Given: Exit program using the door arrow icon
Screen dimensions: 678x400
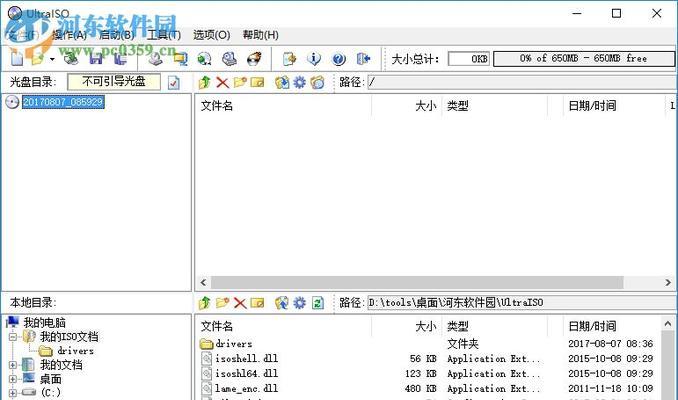Looking at the screenshot, I should (x=363, y=58).
